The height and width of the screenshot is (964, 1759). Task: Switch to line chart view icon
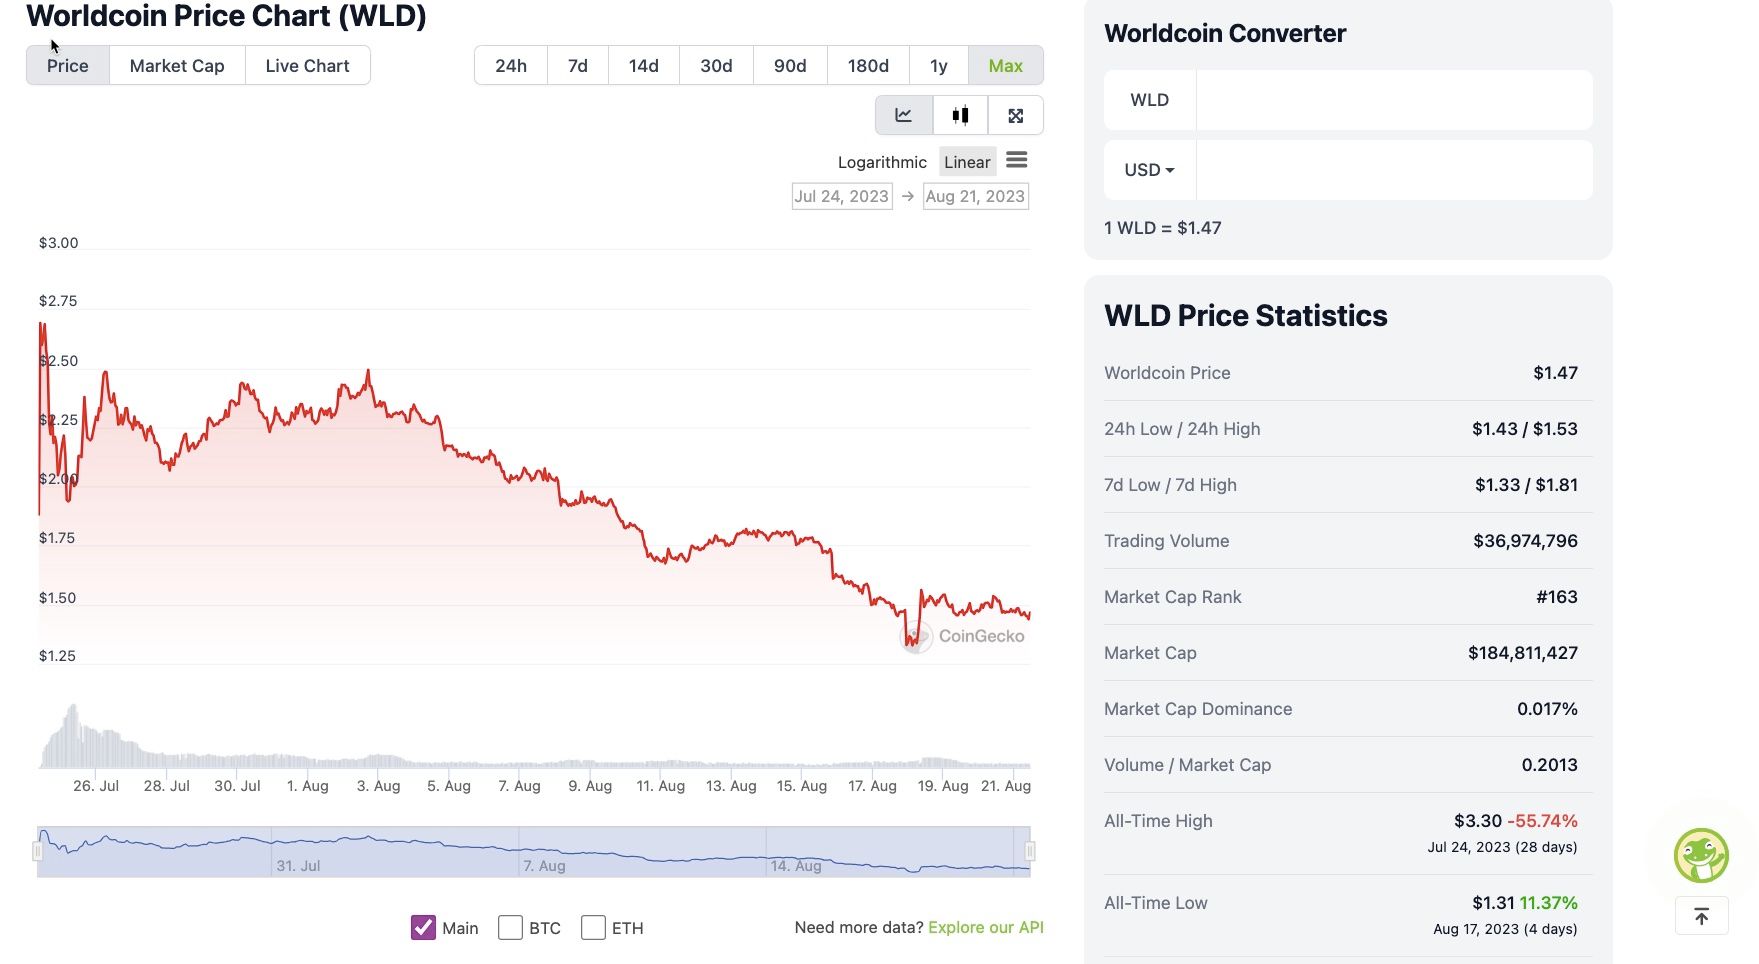[x=904, y=115]
